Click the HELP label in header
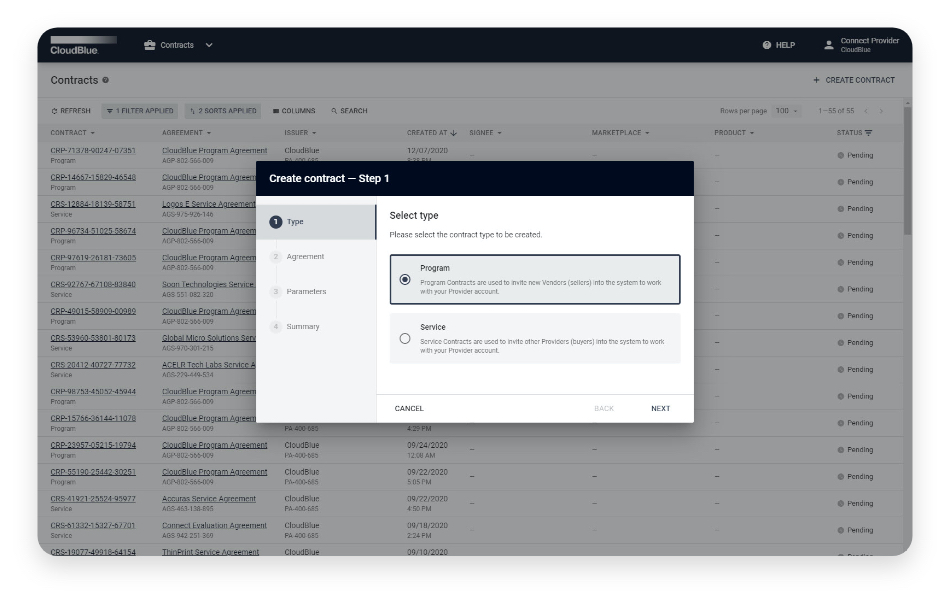 click(785, 45)
